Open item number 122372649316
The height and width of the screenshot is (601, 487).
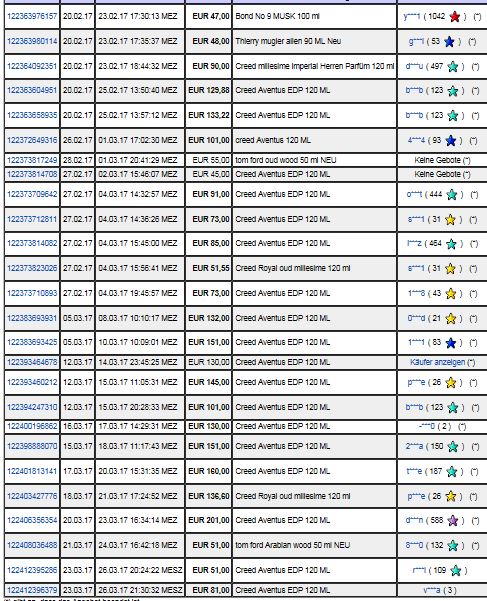[32, 140]
